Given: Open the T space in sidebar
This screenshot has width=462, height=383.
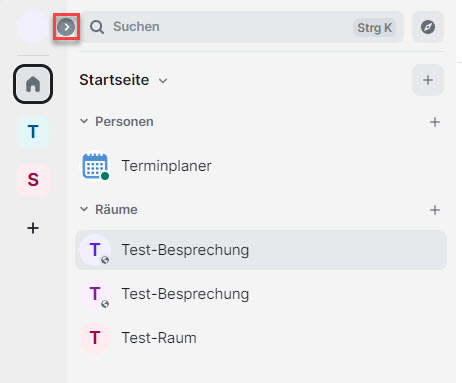Looking at the screenshot, I should pos(33,132).
